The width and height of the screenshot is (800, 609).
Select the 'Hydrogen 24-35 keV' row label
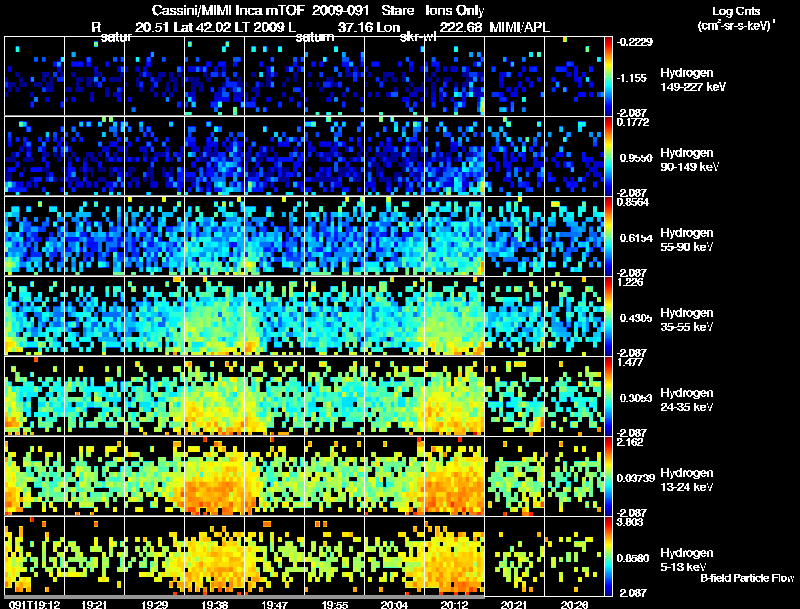point(687,400)
